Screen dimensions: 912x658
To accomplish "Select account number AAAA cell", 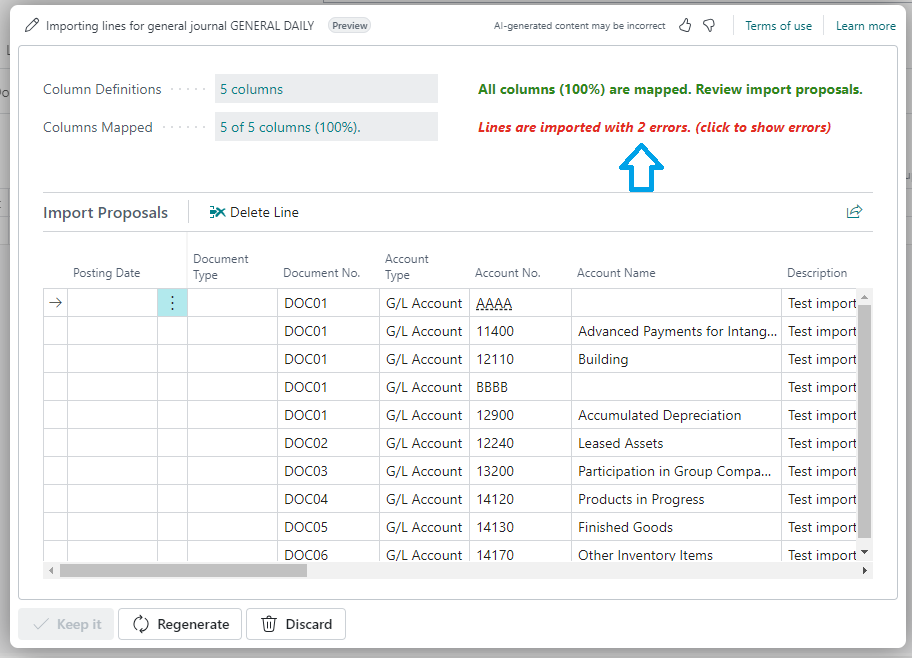I will (x=520, y=303).
